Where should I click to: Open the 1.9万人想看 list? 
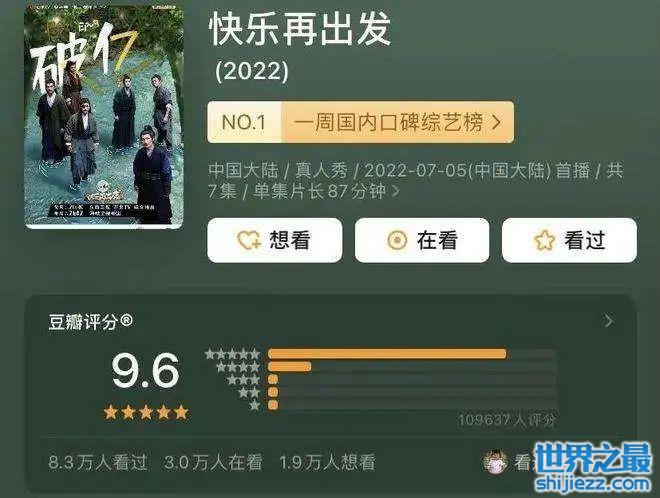327,462
